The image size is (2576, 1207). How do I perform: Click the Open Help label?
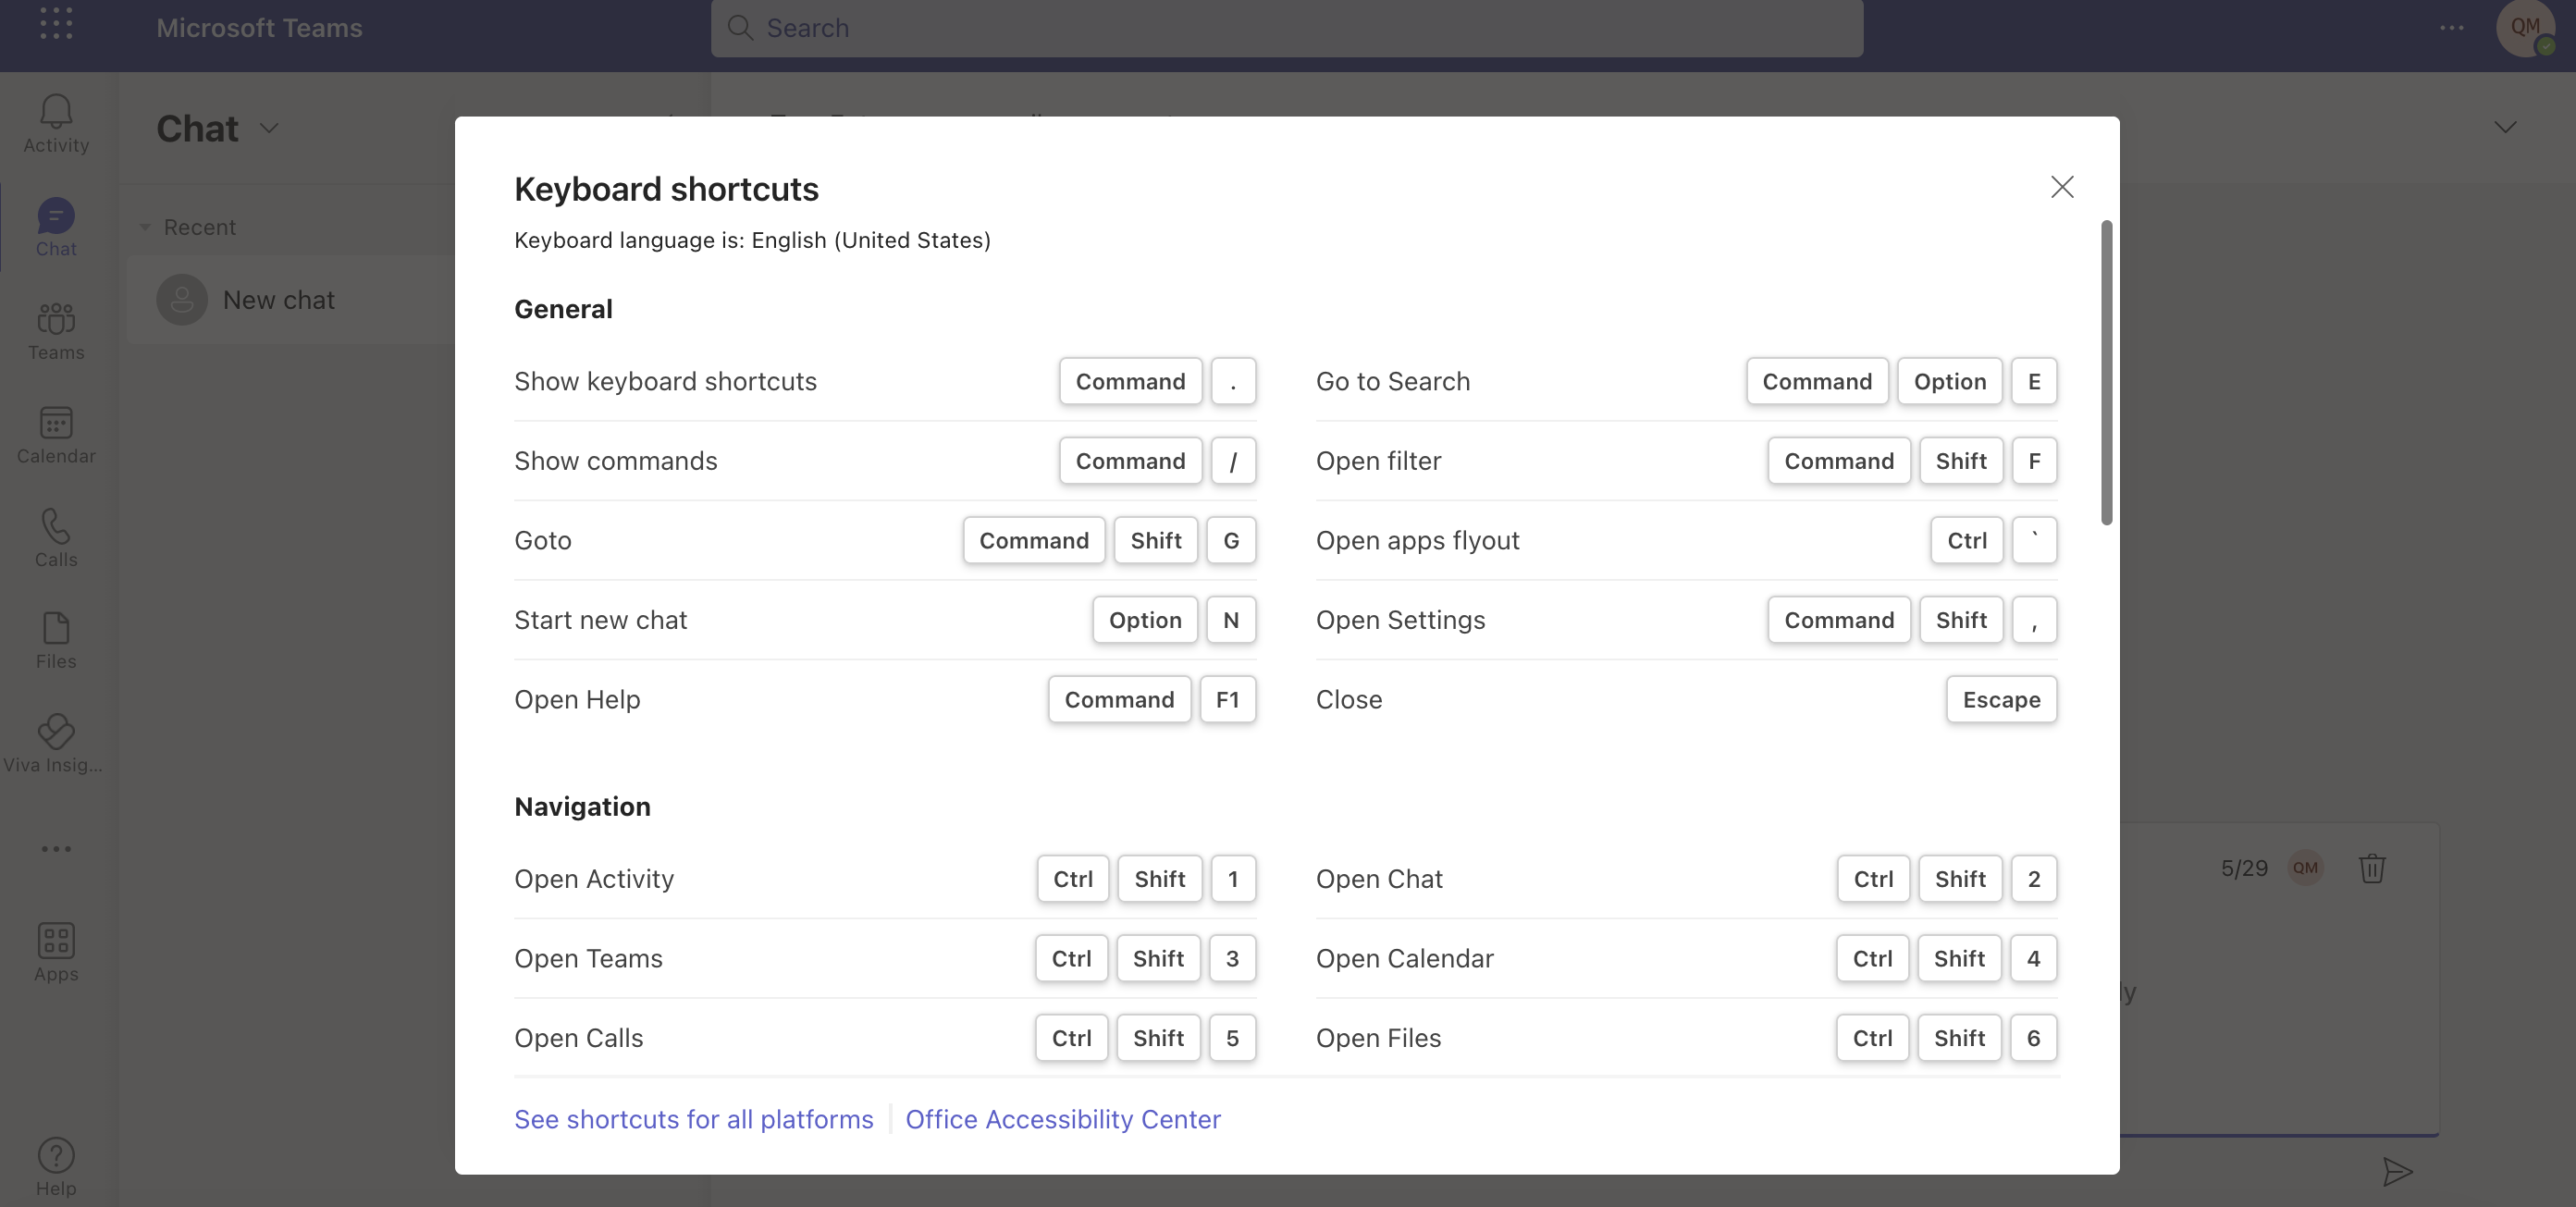577,699
